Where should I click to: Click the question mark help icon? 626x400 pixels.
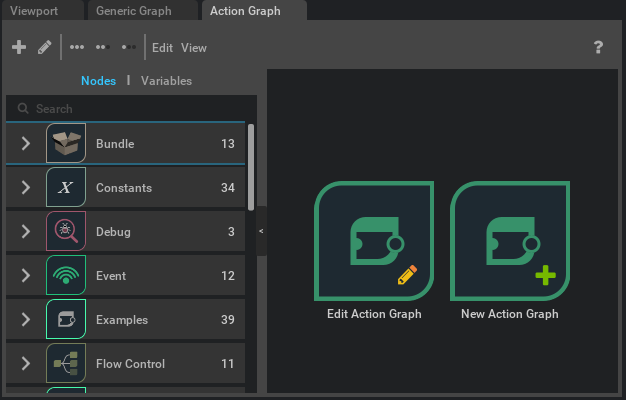click(x=598, y=47)
